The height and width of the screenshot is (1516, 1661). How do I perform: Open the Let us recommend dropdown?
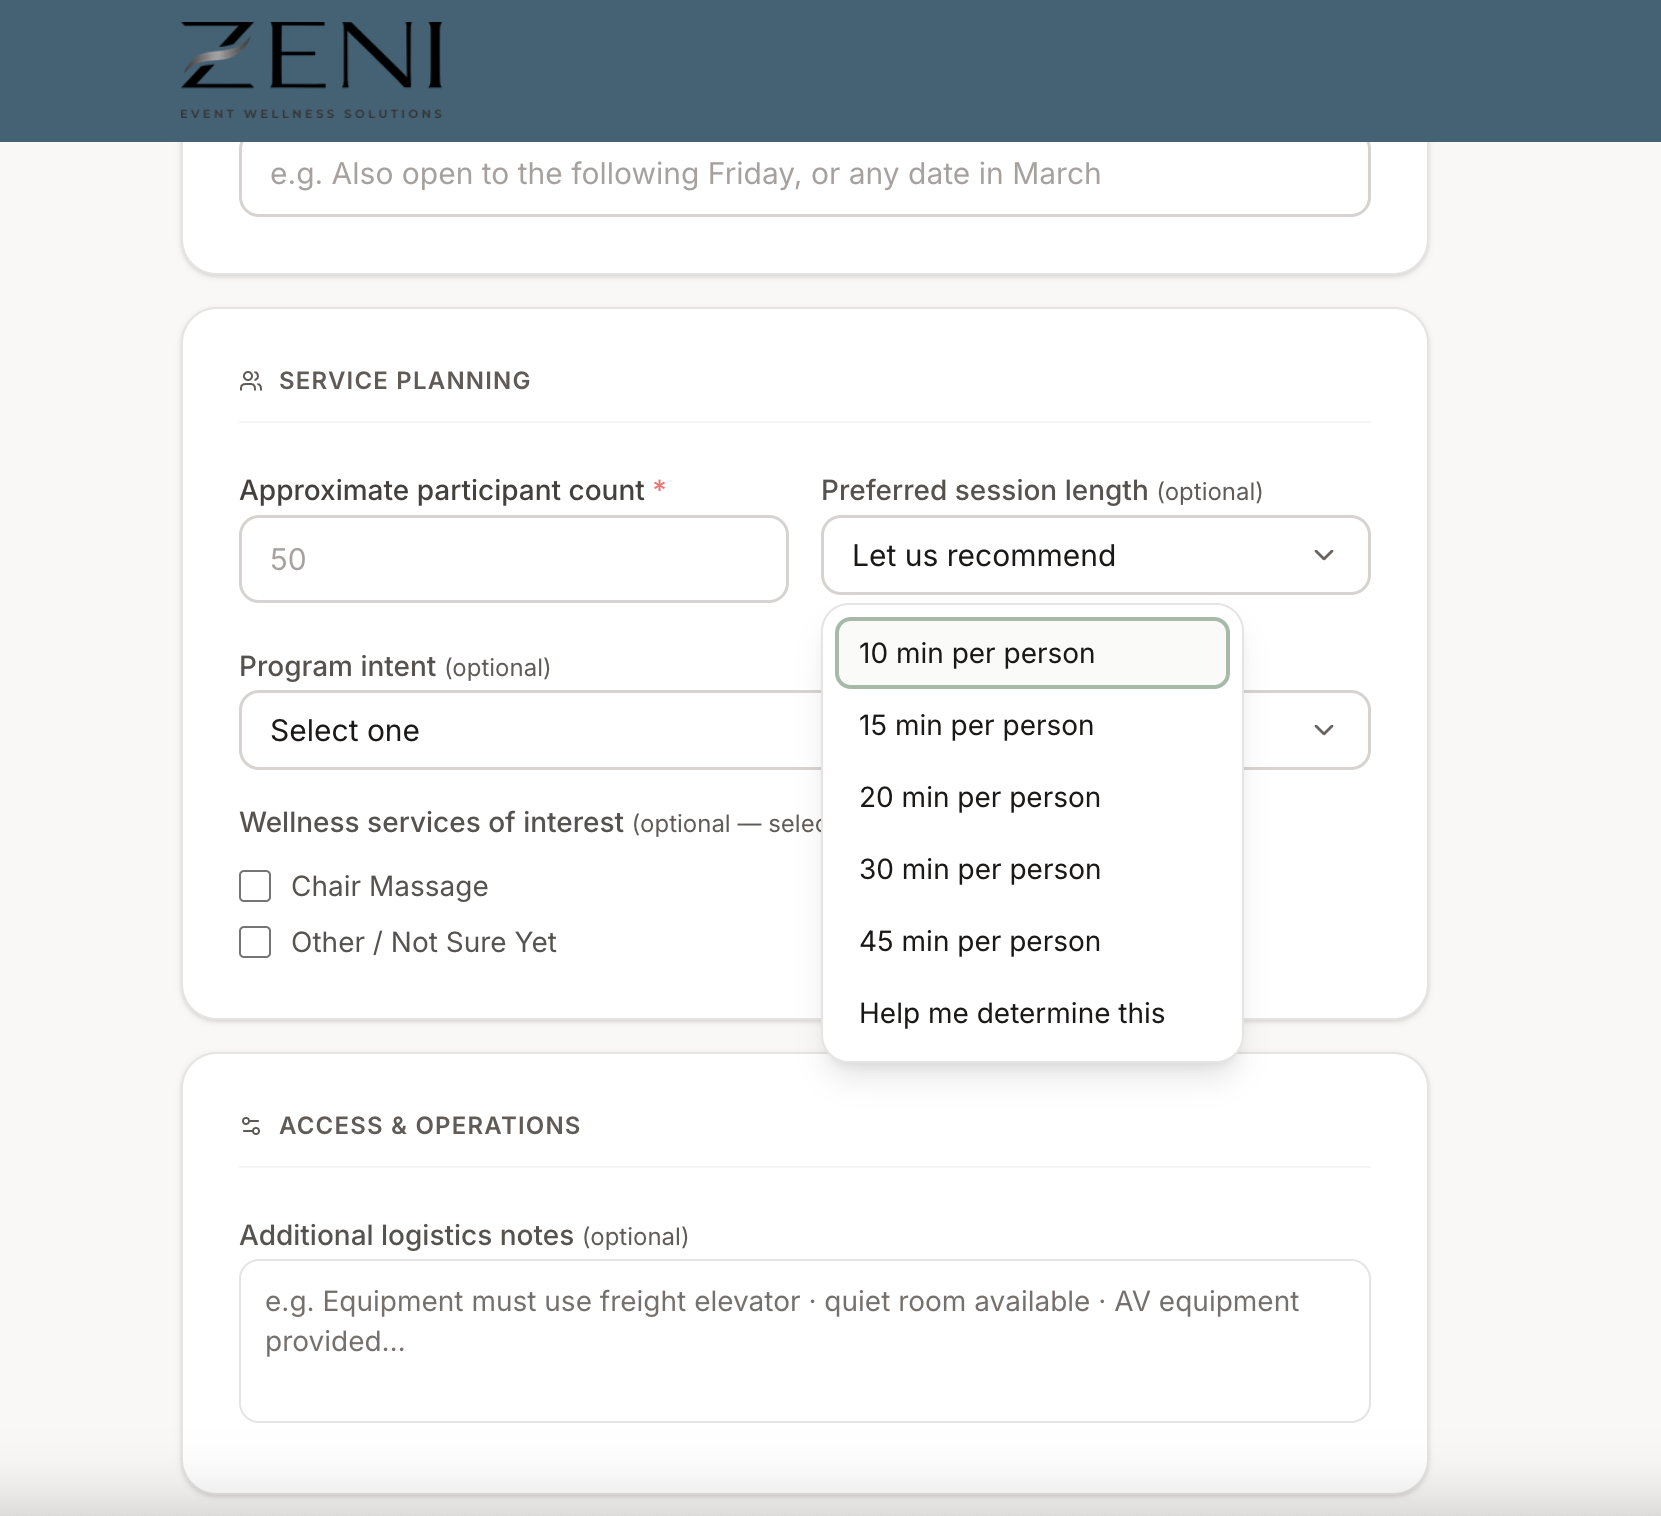click(x=1095, y=555)
